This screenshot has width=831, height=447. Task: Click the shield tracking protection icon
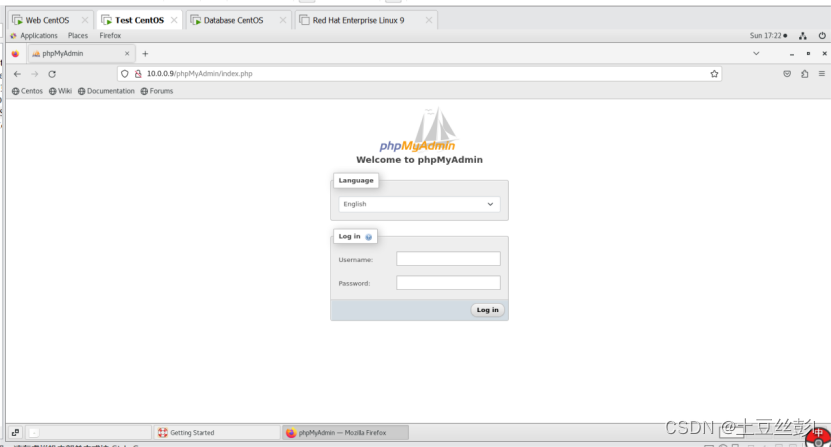pos(125,74)
